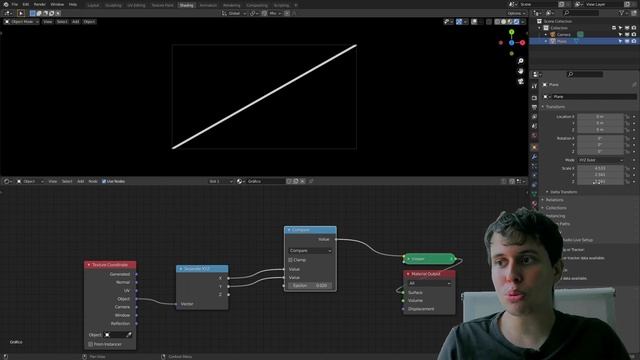
Task: Click the Location X value field
Action: (600, 117)
